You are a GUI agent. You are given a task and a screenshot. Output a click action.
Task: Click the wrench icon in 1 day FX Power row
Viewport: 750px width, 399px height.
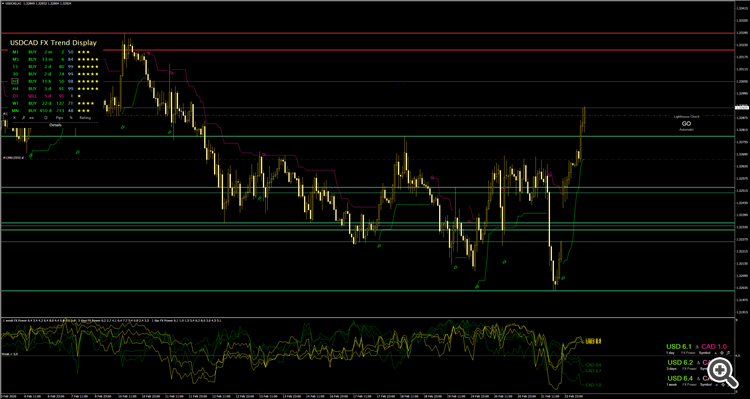click(x=728, y=353)
